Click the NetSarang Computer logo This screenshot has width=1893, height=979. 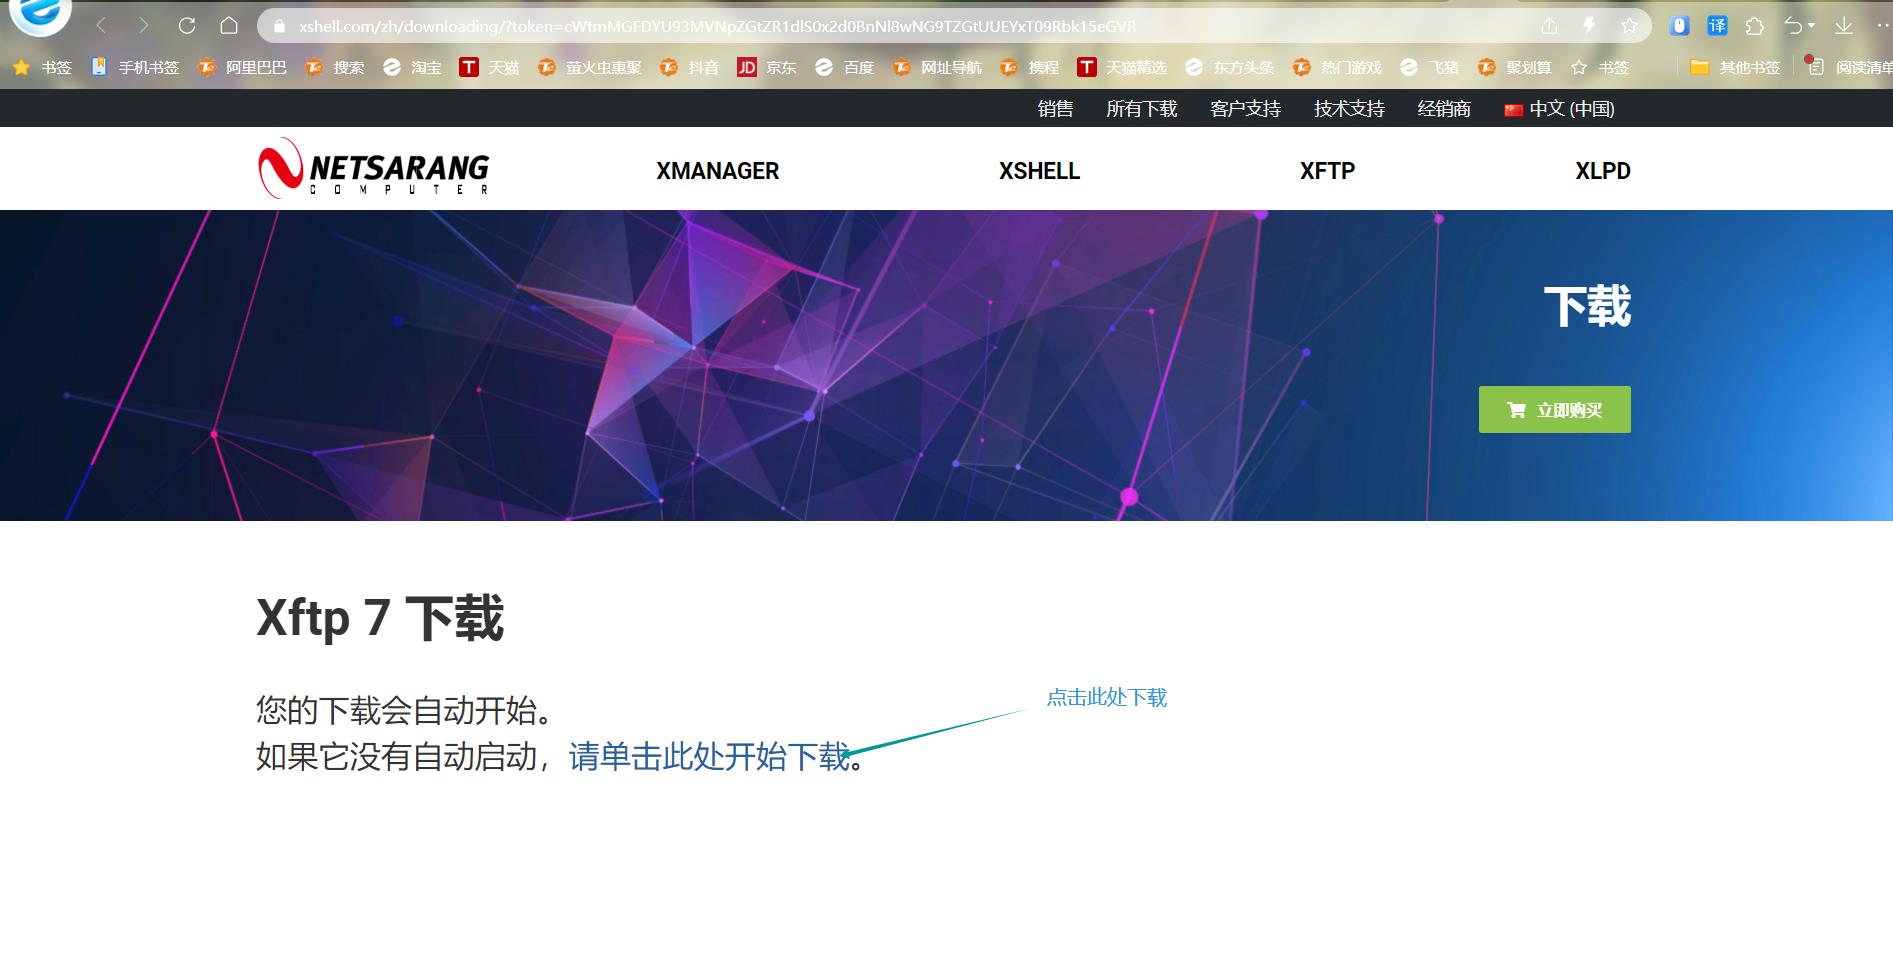[x=374, y=168]
